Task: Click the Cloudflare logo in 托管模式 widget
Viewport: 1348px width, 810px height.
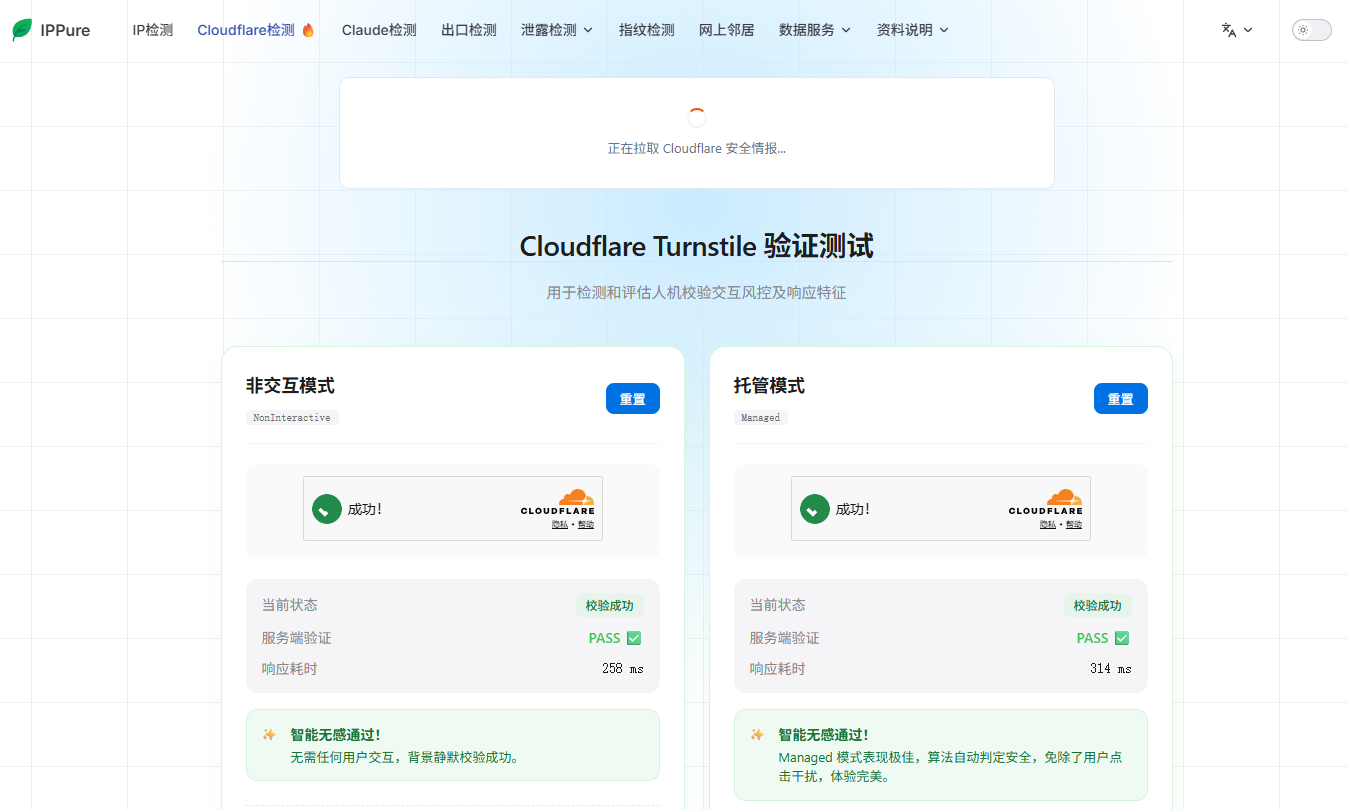Action: (1046, 502)
